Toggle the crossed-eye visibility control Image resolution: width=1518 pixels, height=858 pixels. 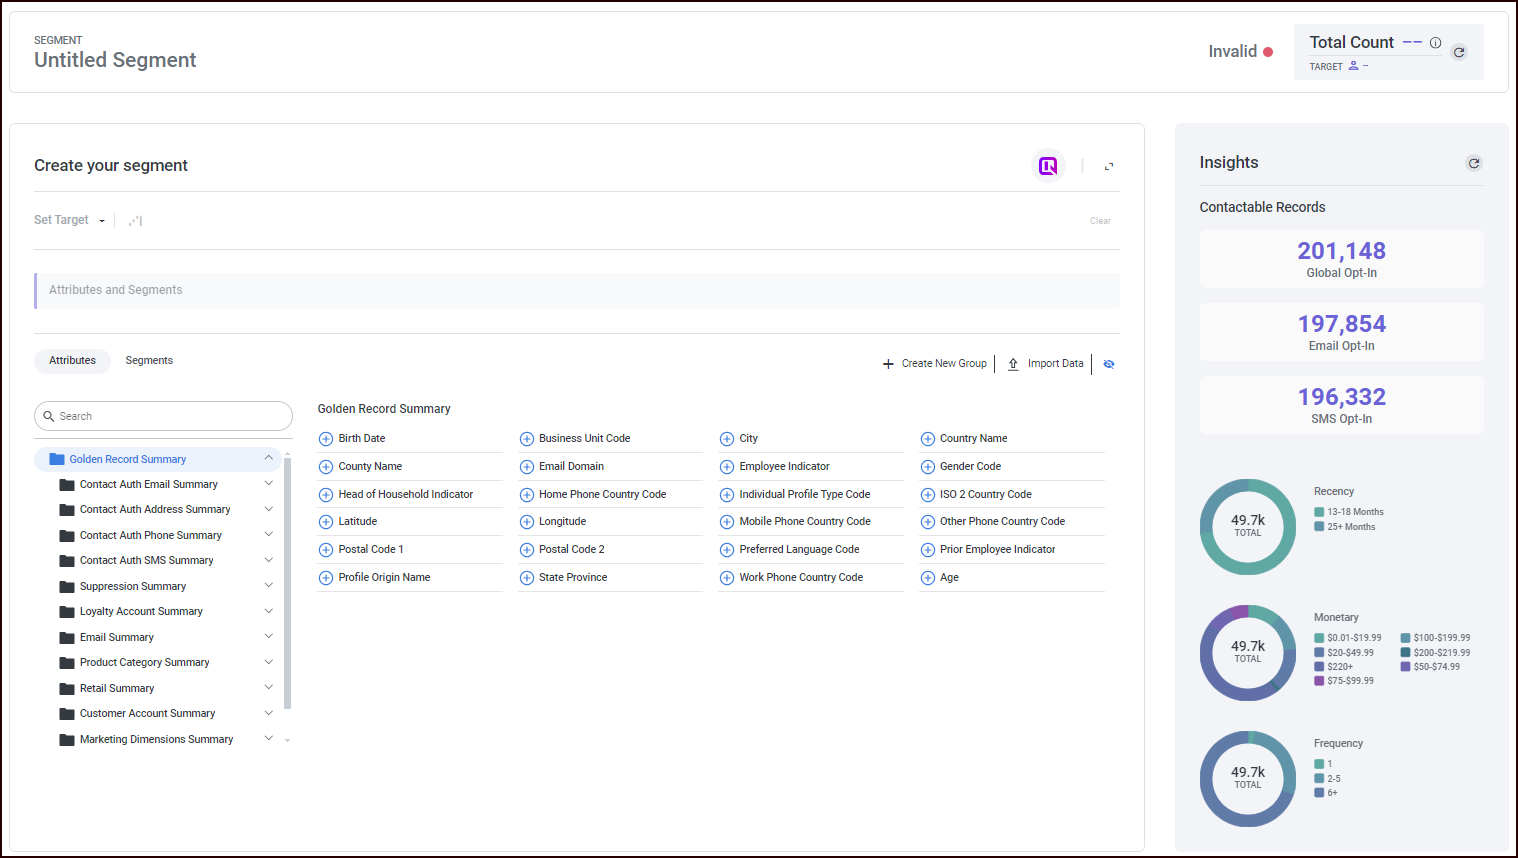1108,364
